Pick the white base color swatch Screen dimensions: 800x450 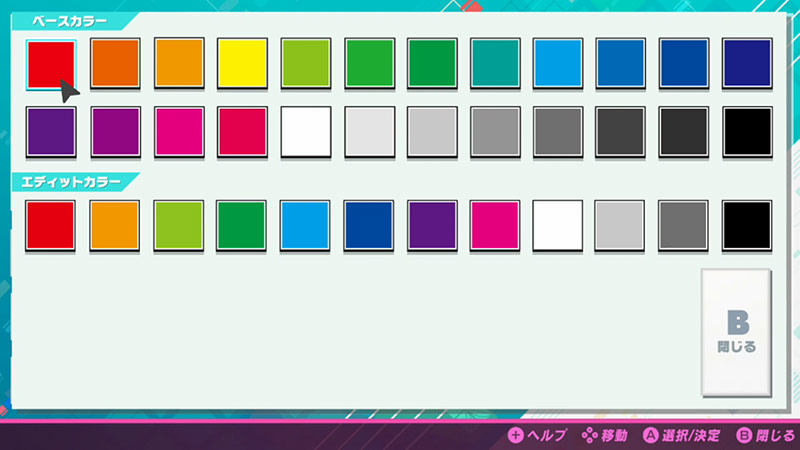pyautogui.click(x=305, y=131)
